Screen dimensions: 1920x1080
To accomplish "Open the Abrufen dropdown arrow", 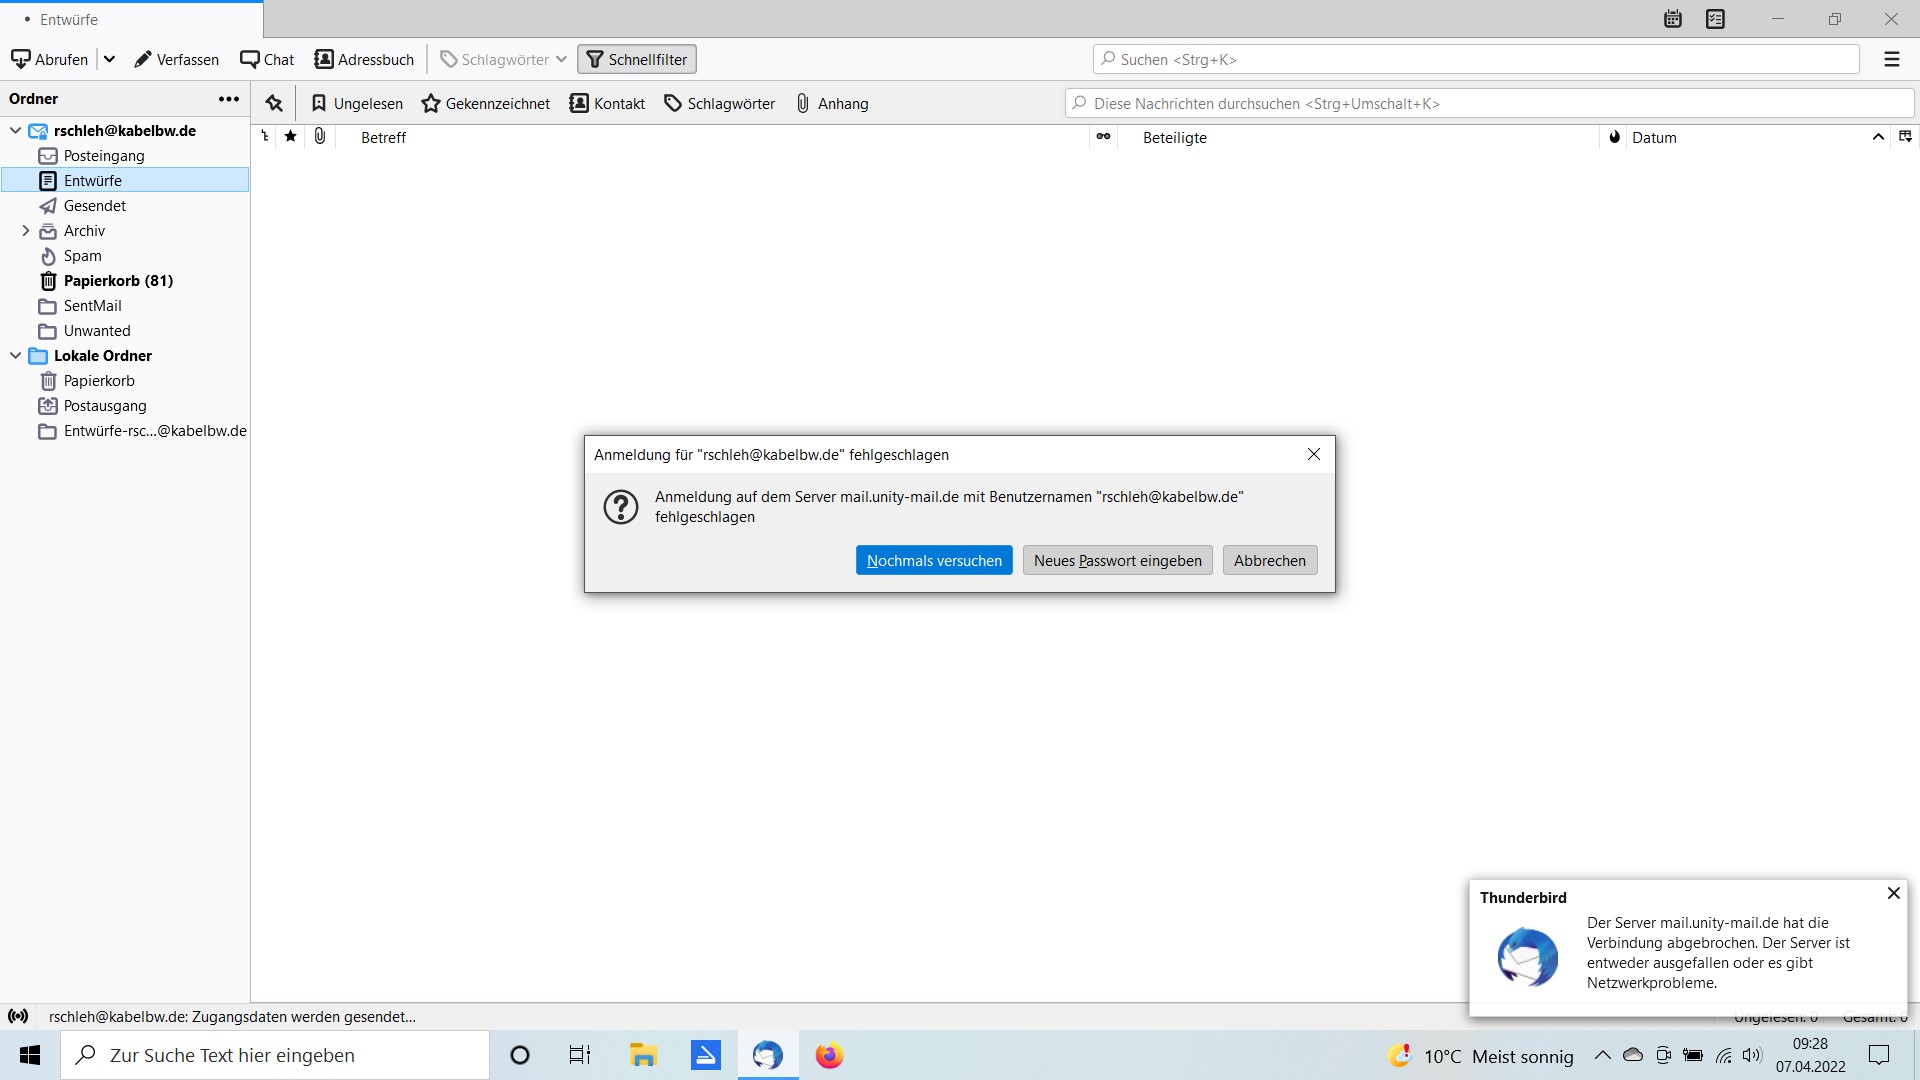I will click(x=110, y=60).
